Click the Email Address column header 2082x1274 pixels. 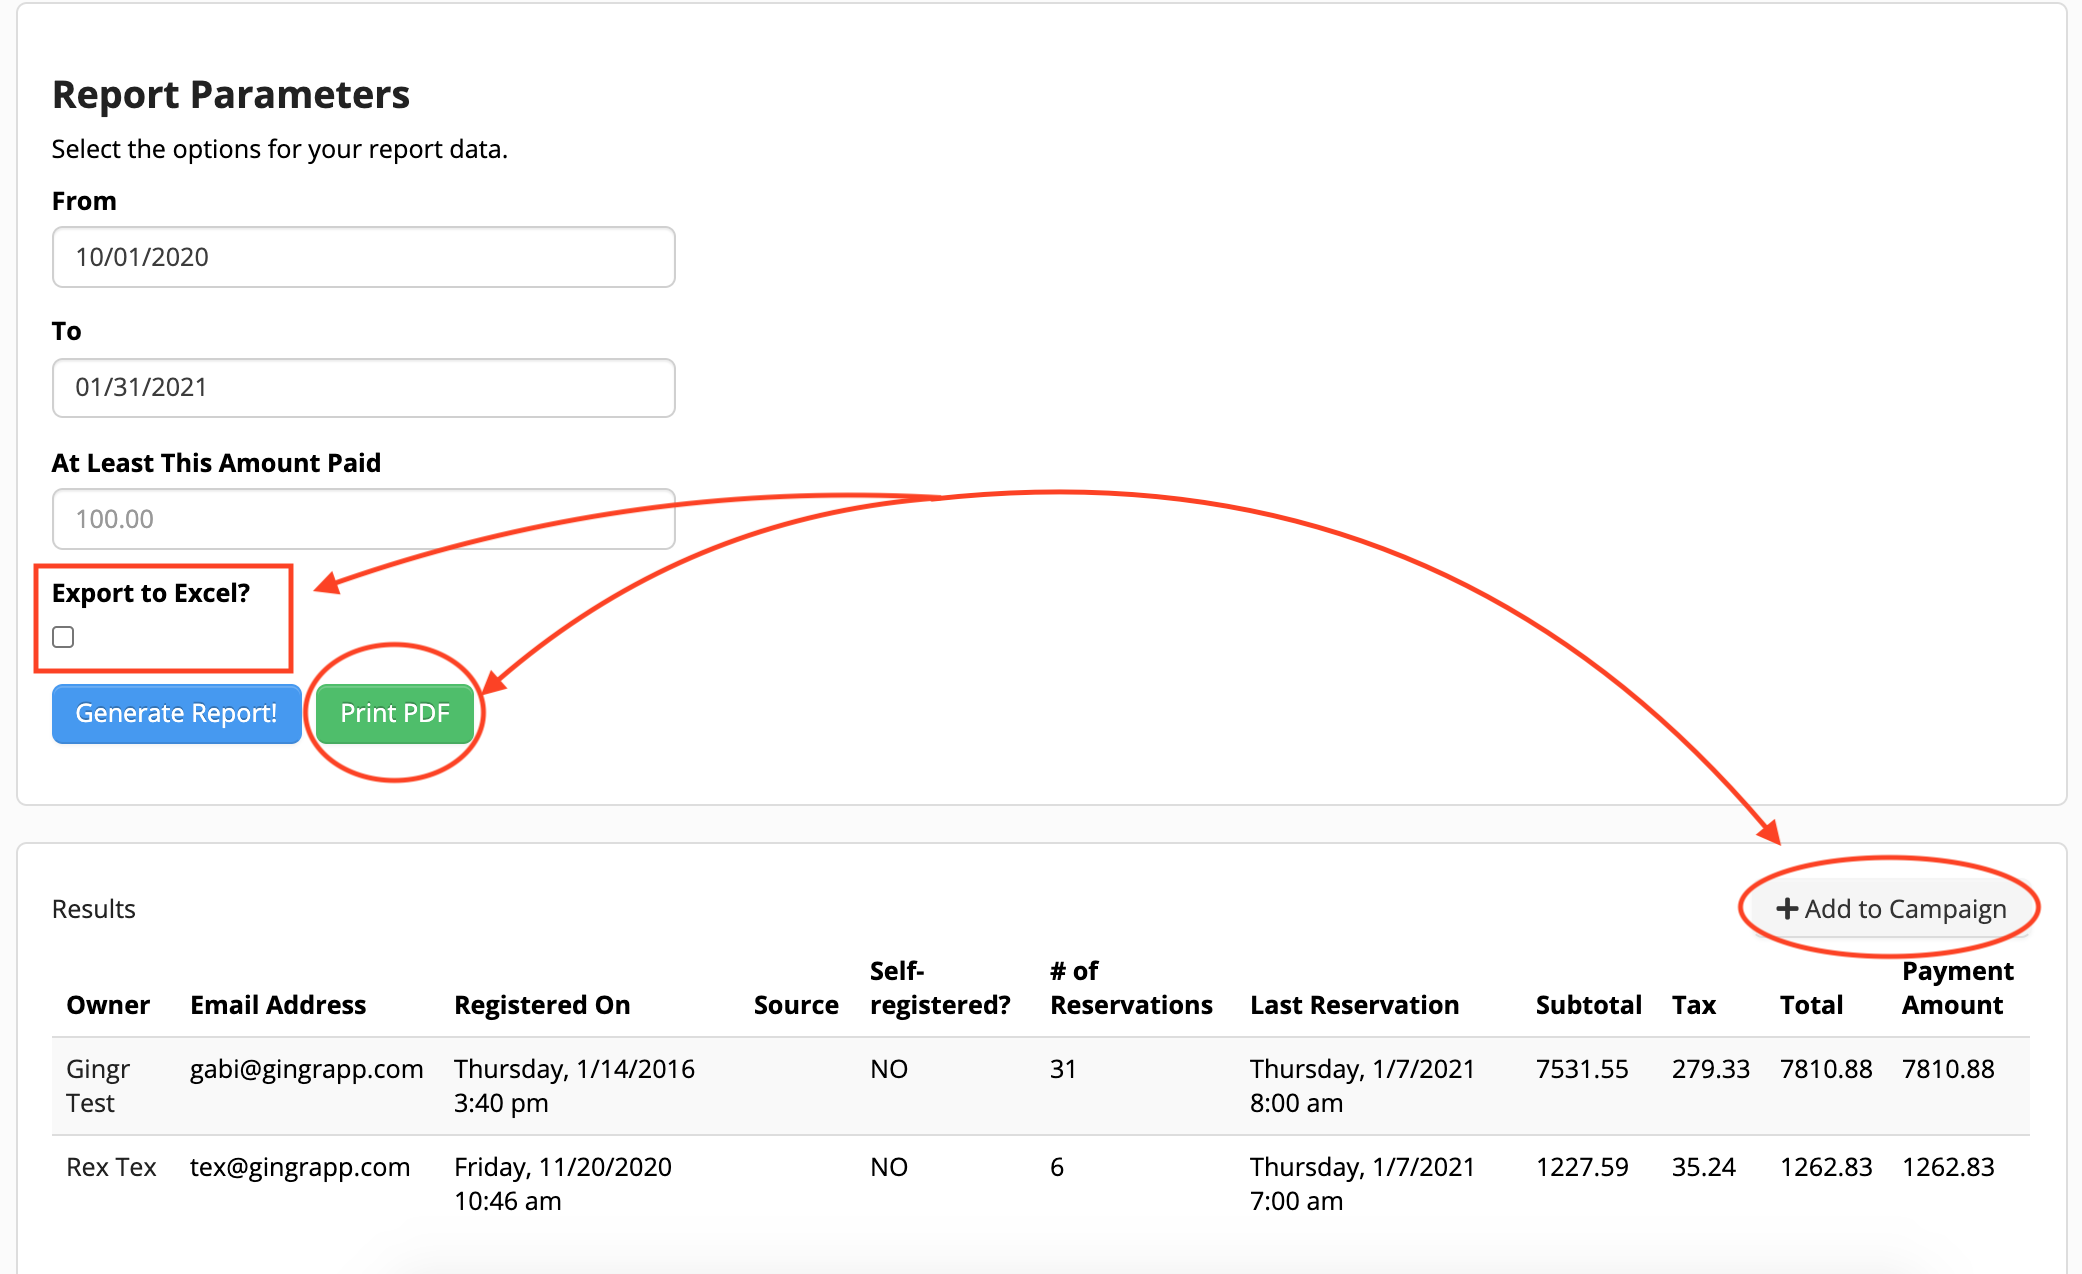click(278, 1004)
